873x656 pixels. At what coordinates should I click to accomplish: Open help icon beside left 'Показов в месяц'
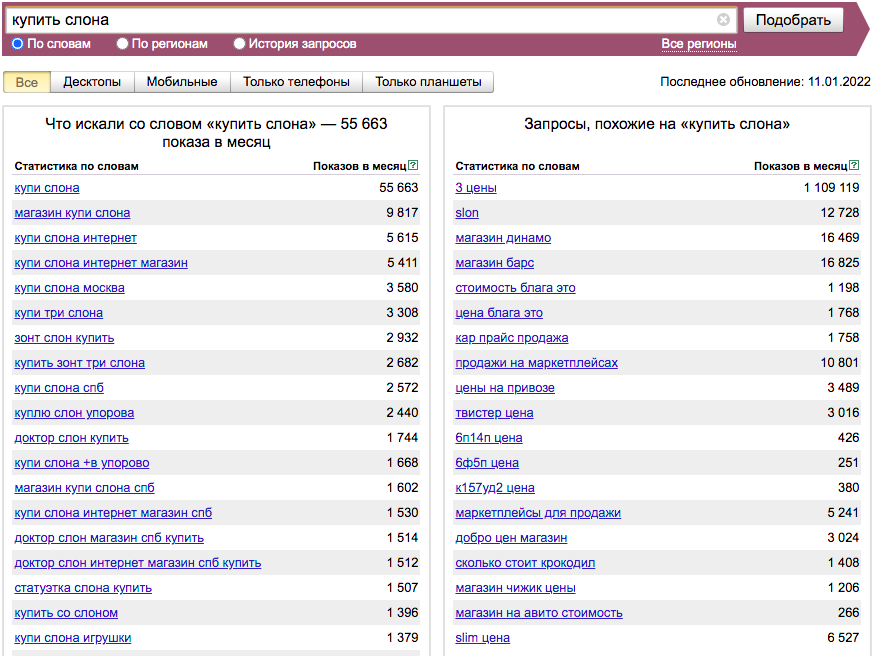413,165
